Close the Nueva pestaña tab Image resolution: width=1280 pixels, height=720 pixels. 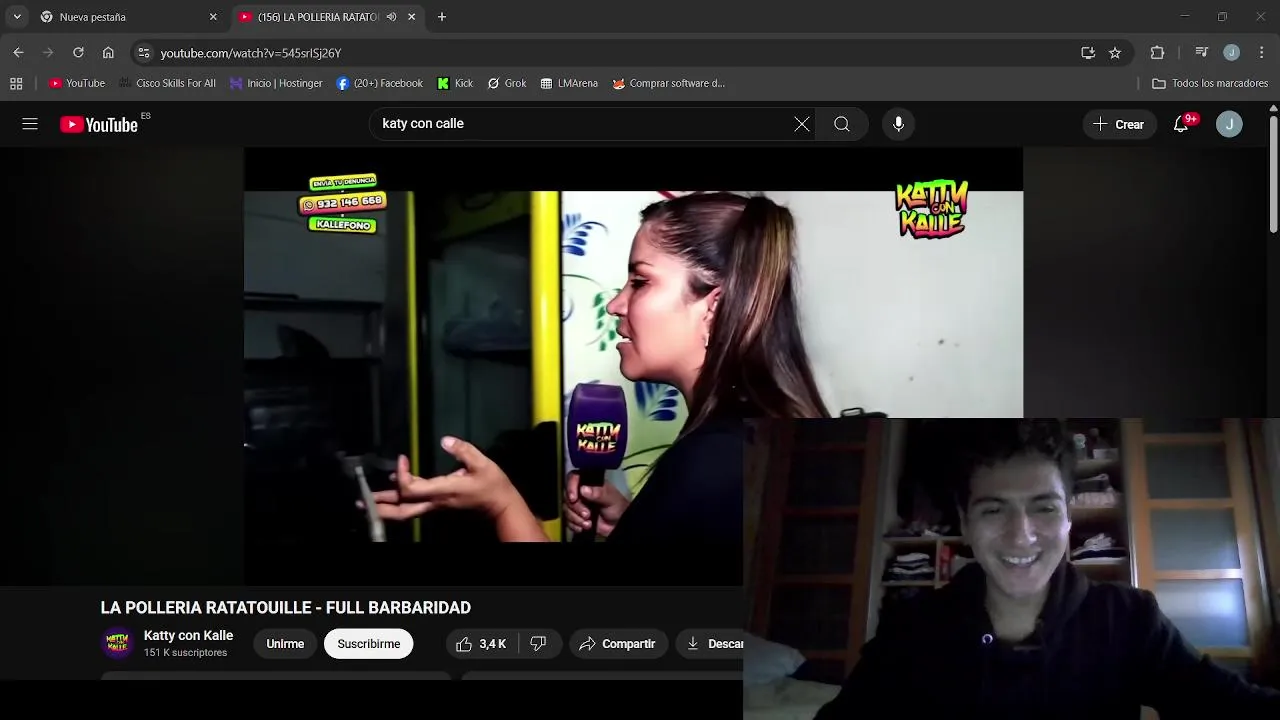coord(213,17)
